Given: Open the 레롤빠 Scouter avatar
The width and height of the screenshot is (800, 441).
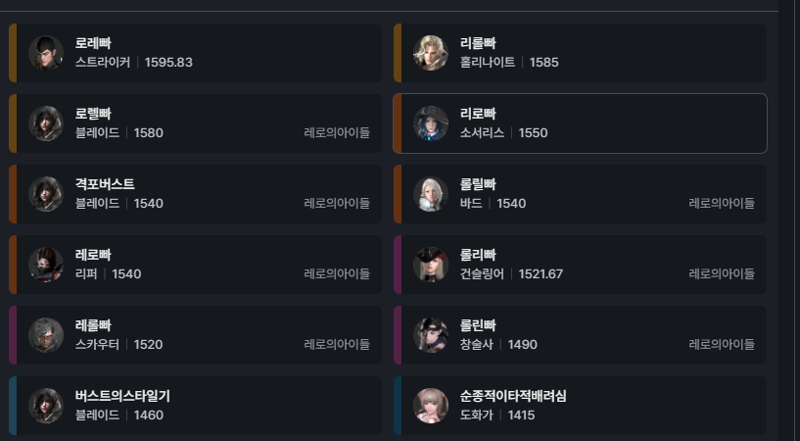Looking at the screenshot, I should tap(46, 335).
